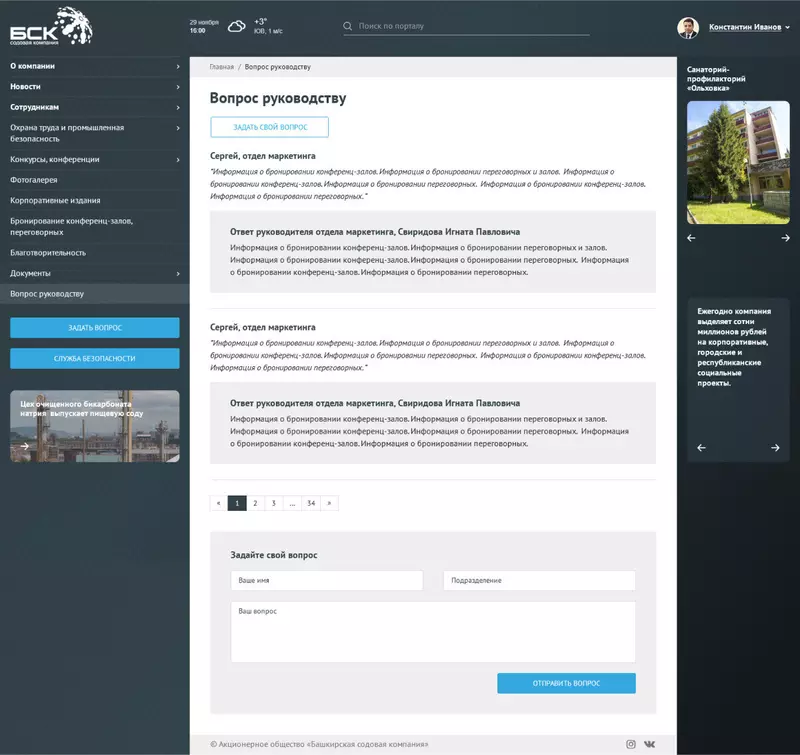
Task: Go to page 34 in pagination
Action: pyautogui.click(x=309, y=503)
